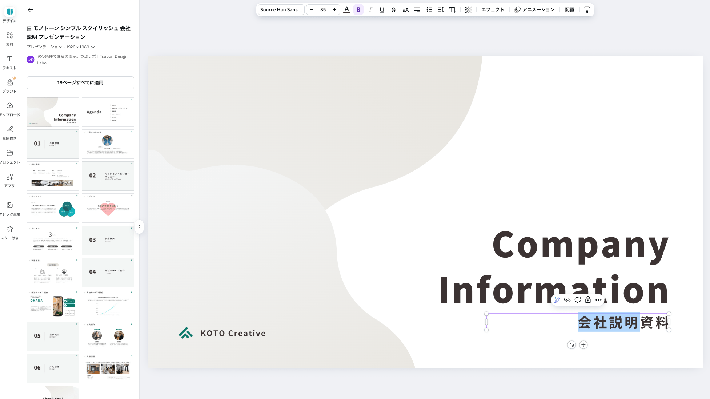Select the Text tool in the sidebar
This screenshot has height=399, width=710.
click(x=10, y=62)
